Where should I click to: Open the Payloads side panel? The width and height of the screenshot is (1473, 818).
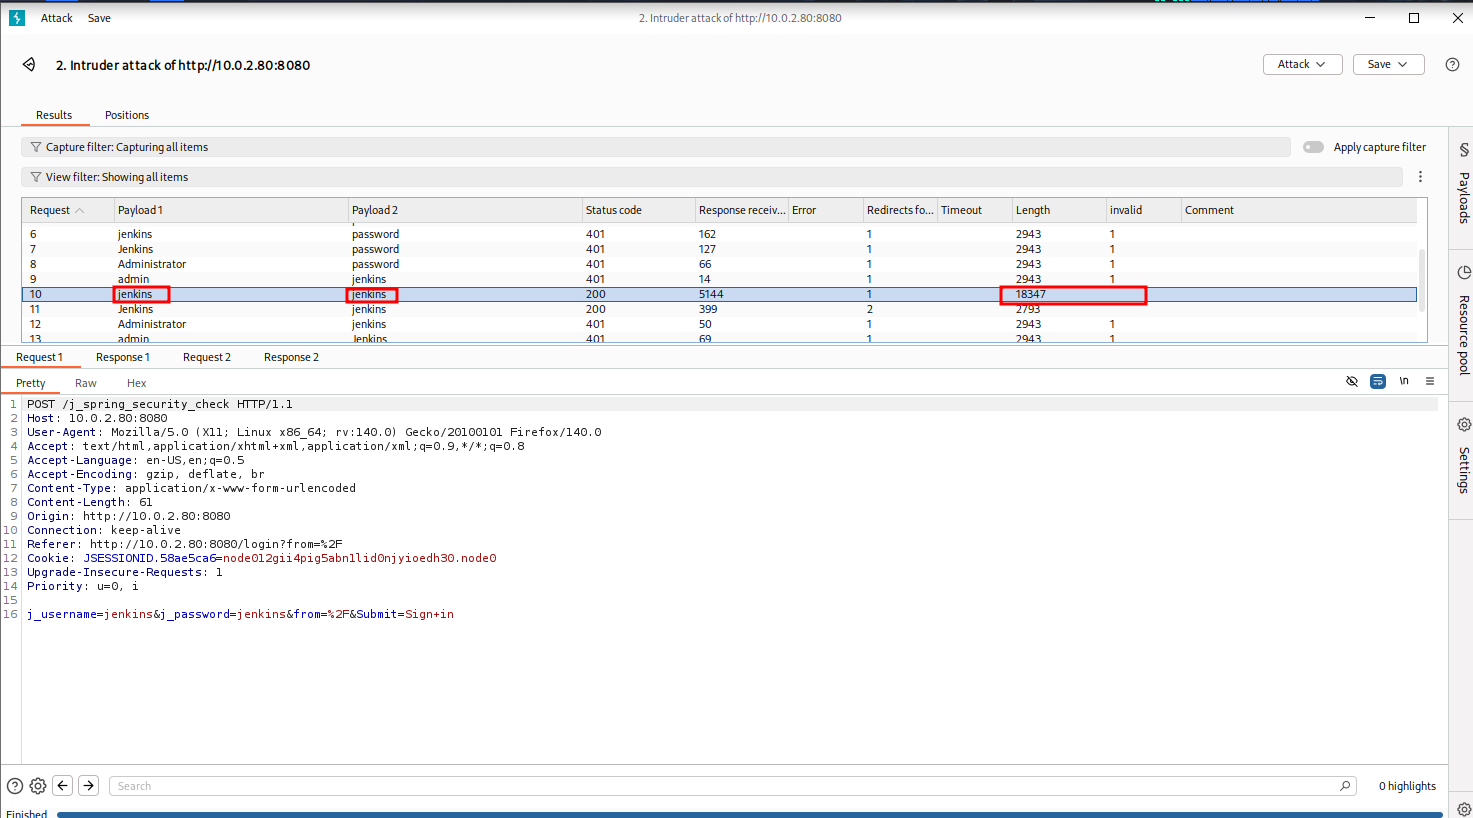[1463, 185]
